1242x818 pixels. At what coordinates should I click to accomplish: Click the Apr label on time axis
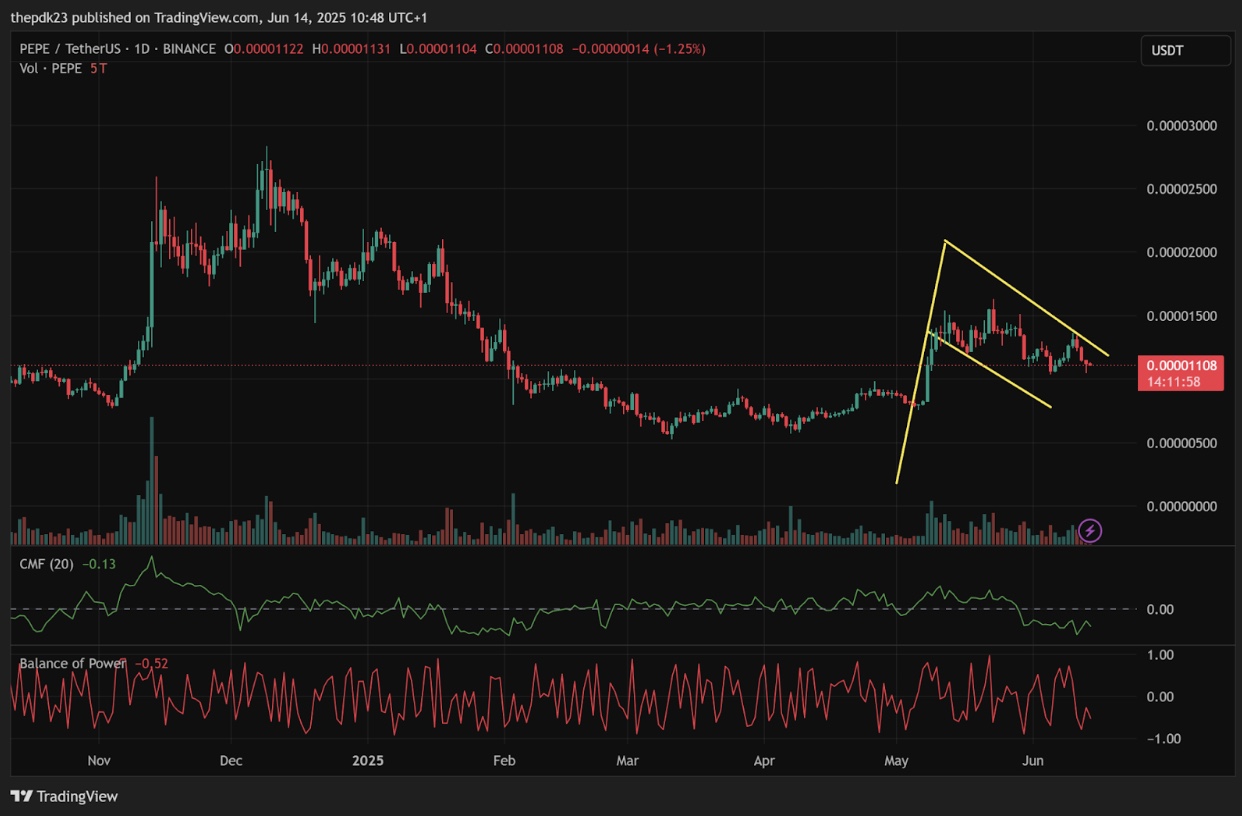764,760
